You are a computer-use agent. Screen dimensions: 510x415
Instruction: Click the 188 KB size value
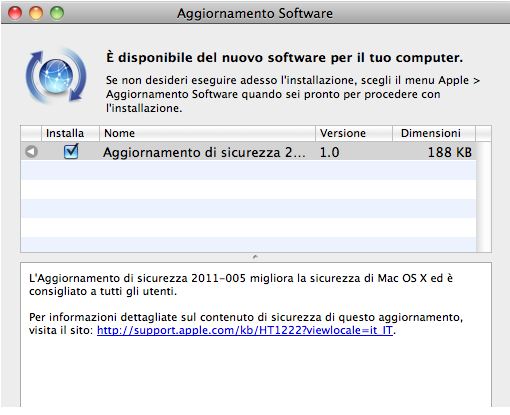(450, 152)
